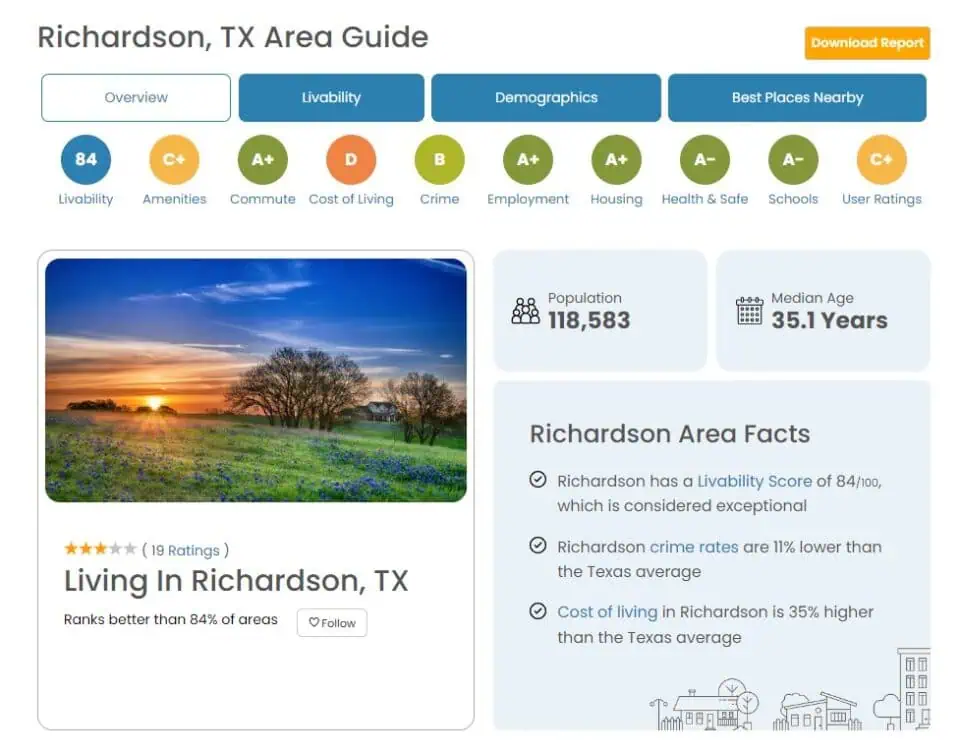The height and width of the screenshot is (753, 960).
Task: Click the Livability Score link in Area Facts
Action: (754, 481)
